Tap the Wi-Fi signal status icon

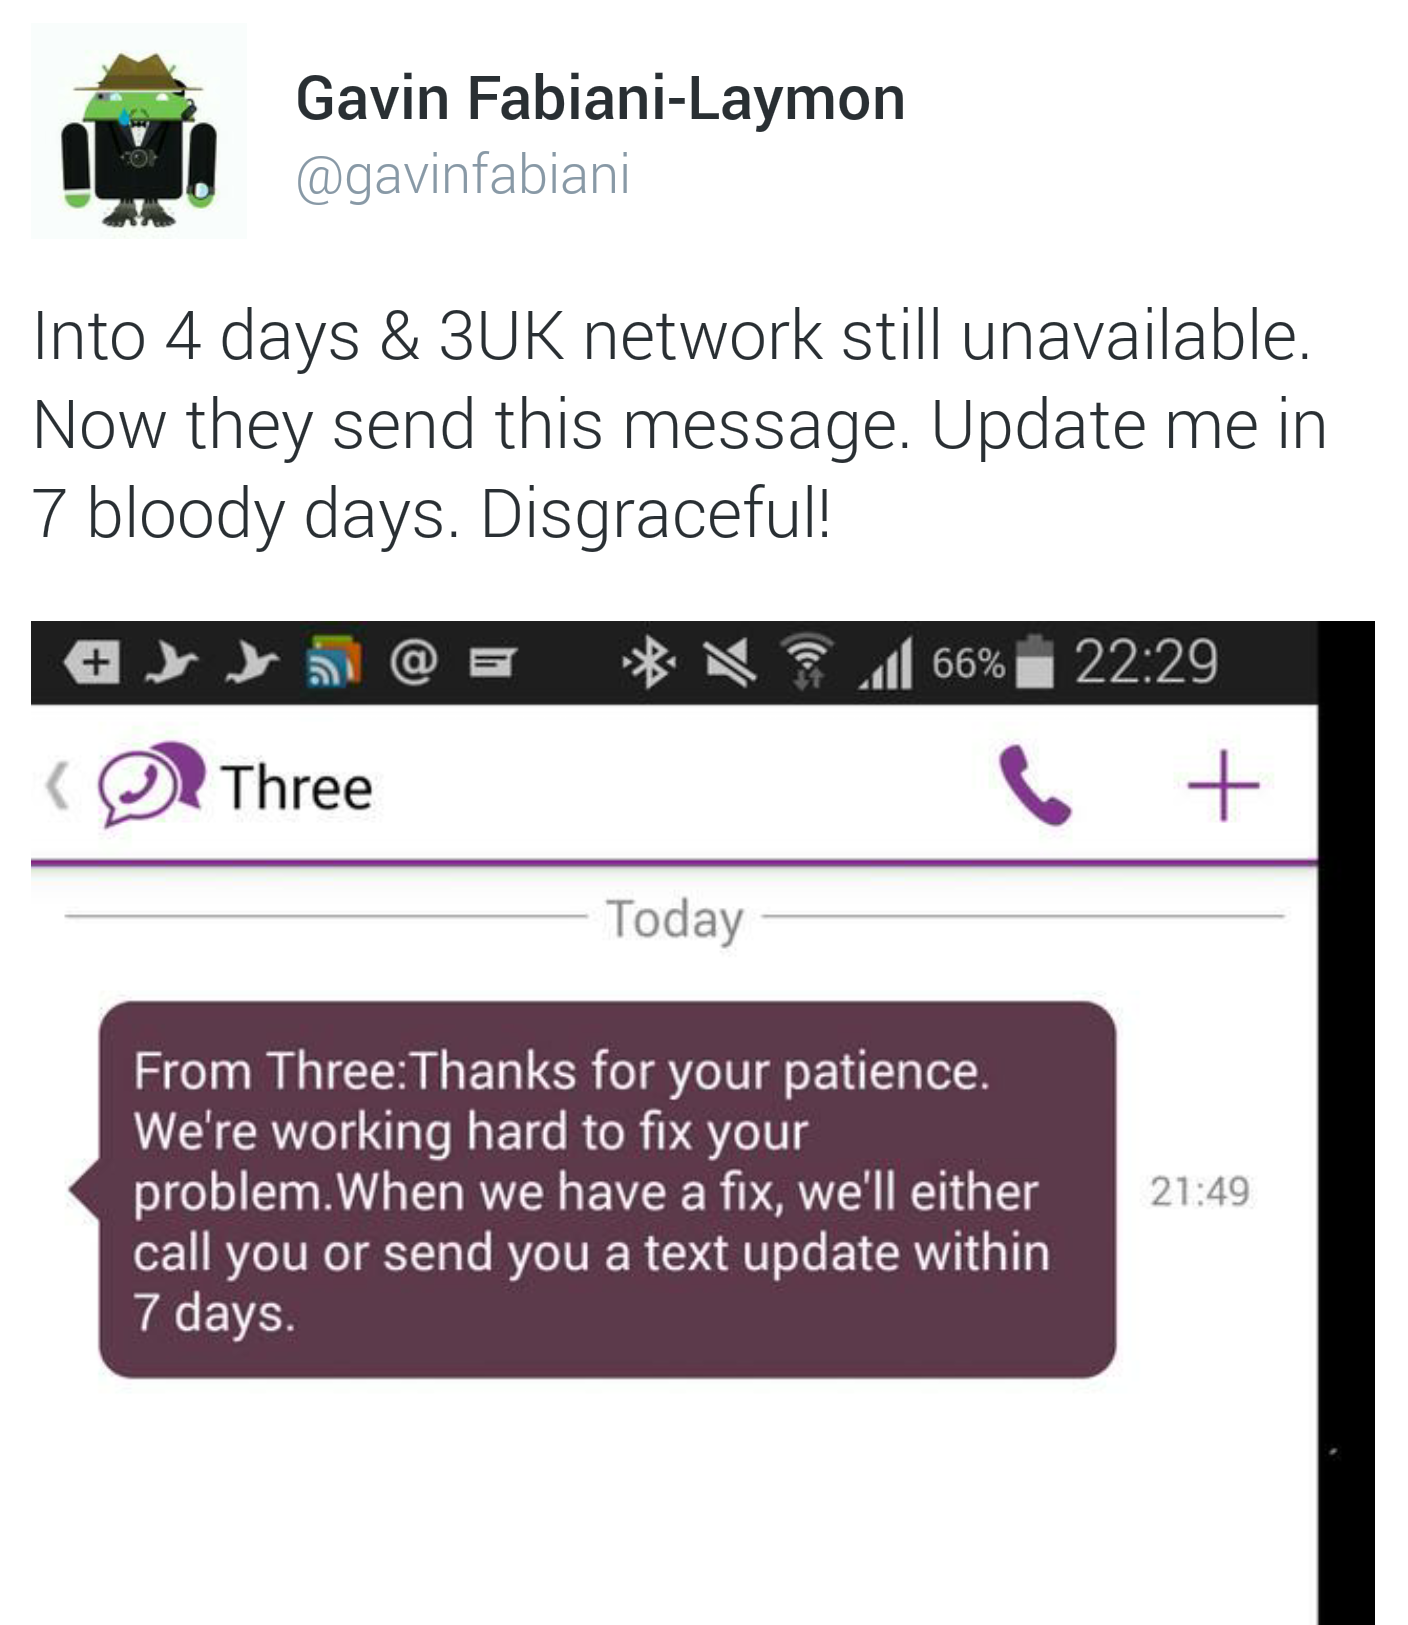click(x=808, y=662)
